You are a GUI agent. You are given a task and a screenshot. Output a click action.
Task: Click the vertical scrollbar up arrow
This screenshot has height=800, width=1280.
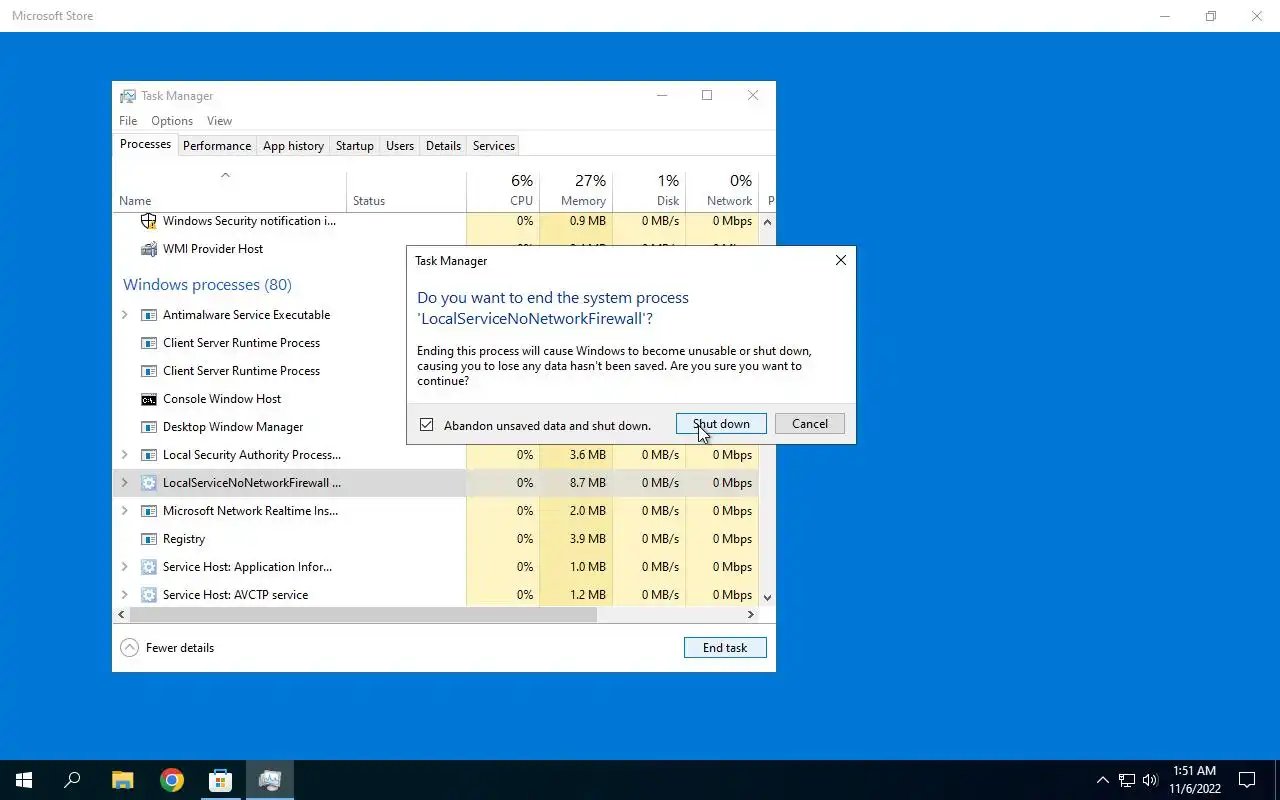click(768, 221)
